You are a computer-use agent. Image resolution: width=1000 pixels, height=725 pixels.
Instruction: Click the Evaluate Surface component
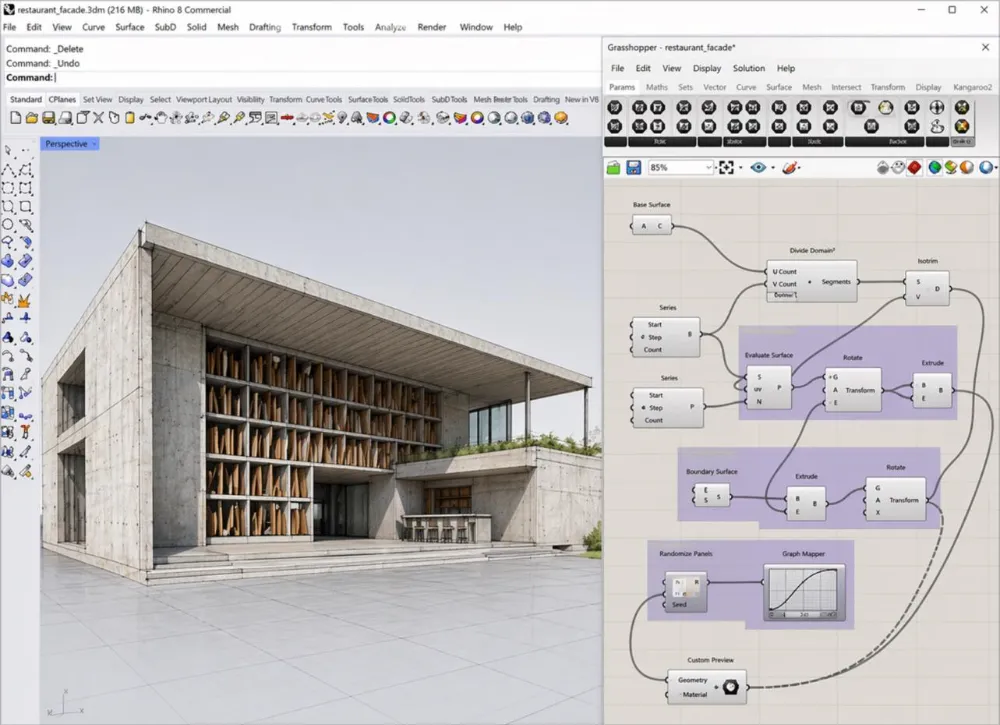[768, 387]
